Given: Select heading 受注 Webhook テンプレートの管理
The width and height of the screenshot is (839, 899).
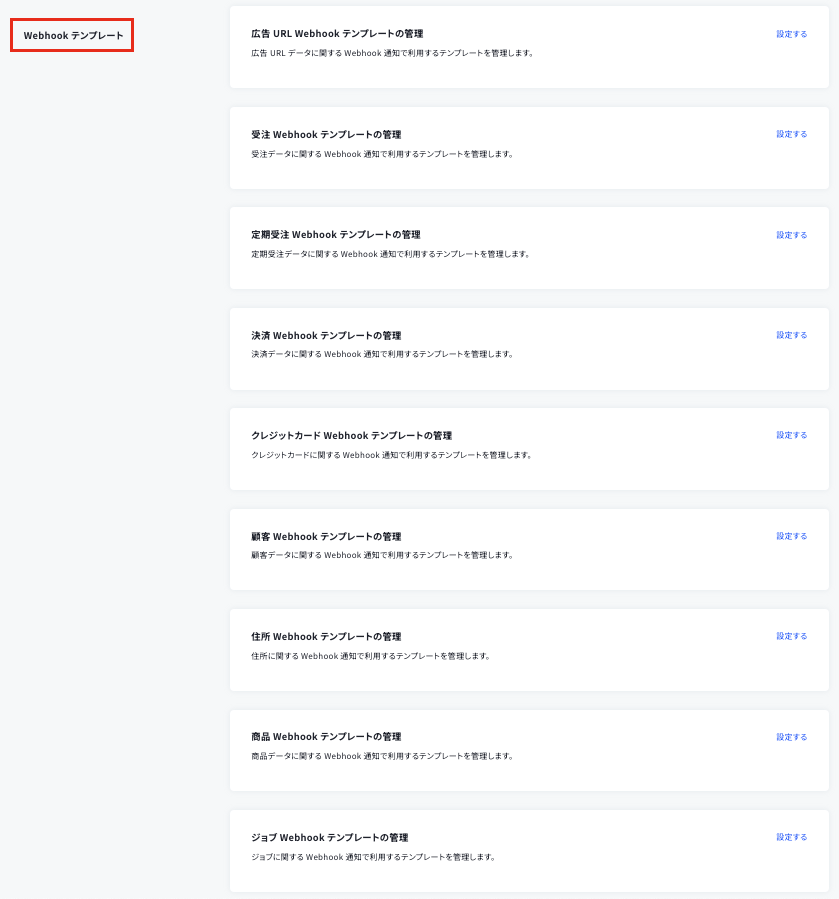Looking at the screenshot, I should pos(326,135).
